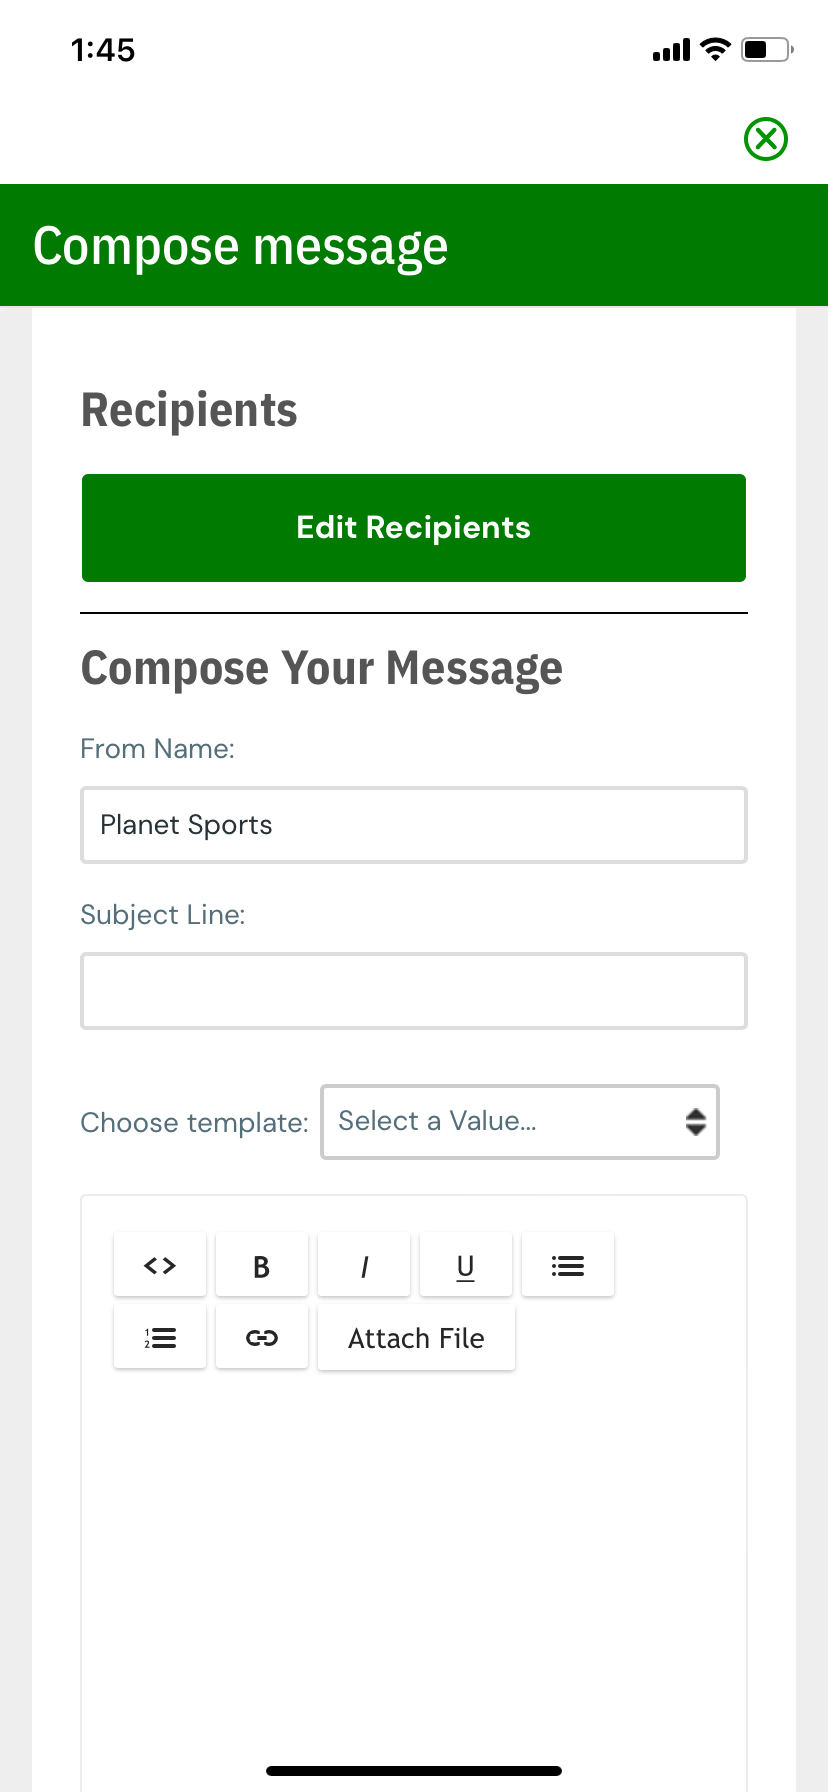The image size is (828, 1792).
Task: Focus the From Name field
Action: pos(414,825)
